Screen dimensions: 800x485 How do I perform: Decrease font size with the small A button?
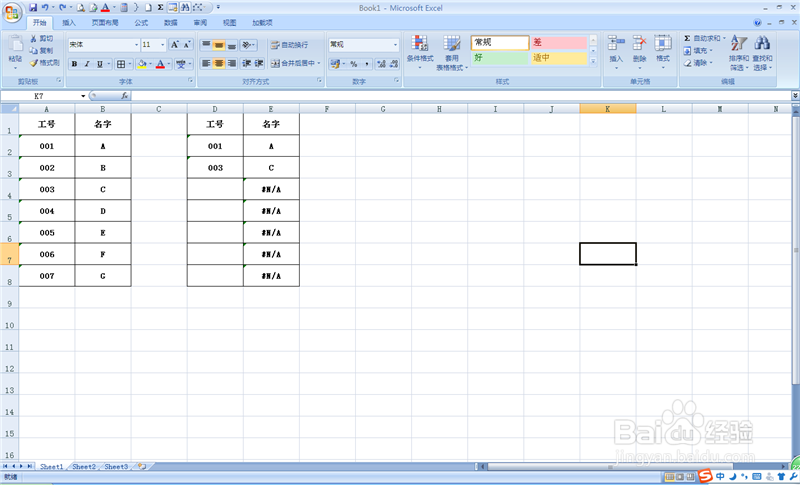pyautogui.click(x=187, y=45)
